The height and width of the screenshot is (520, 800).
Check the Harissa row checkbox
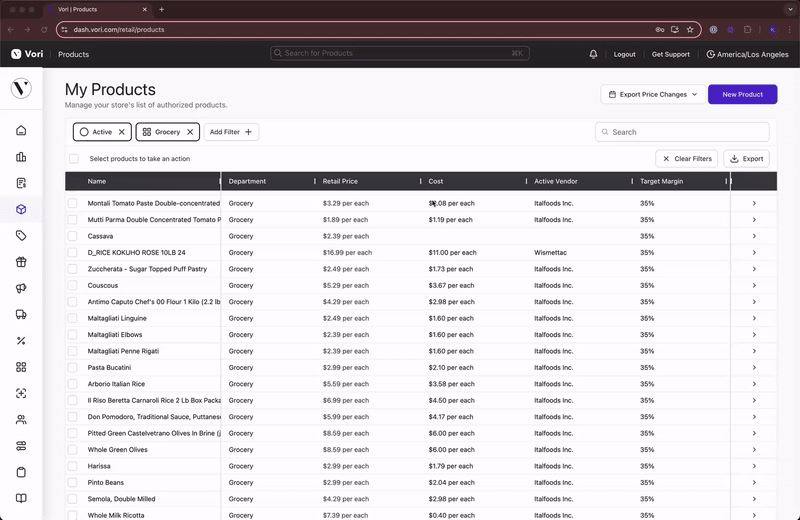pyautogui.click(x=72, y=466)
